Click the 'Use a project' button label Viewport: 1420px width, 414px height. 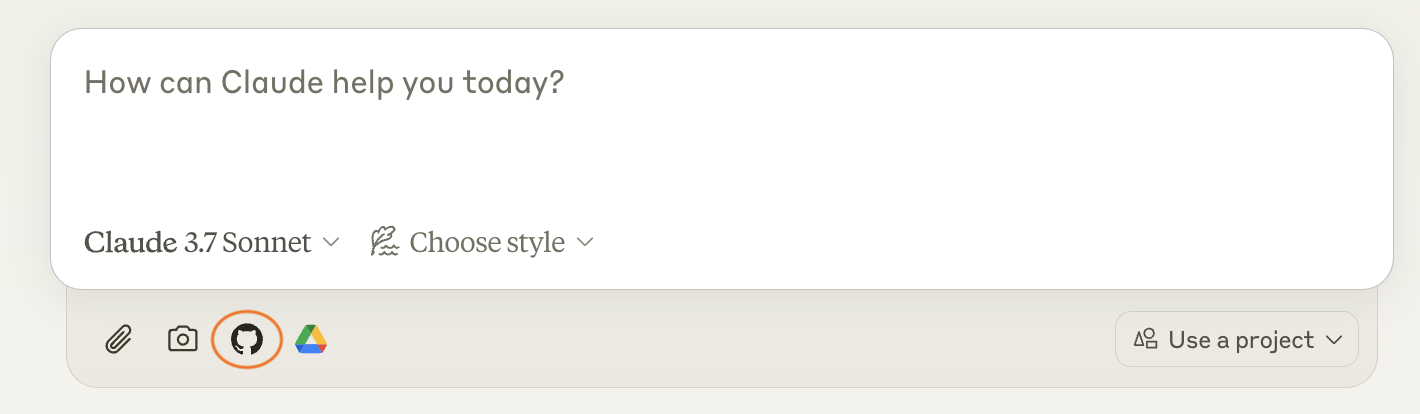coord(1241,340)
